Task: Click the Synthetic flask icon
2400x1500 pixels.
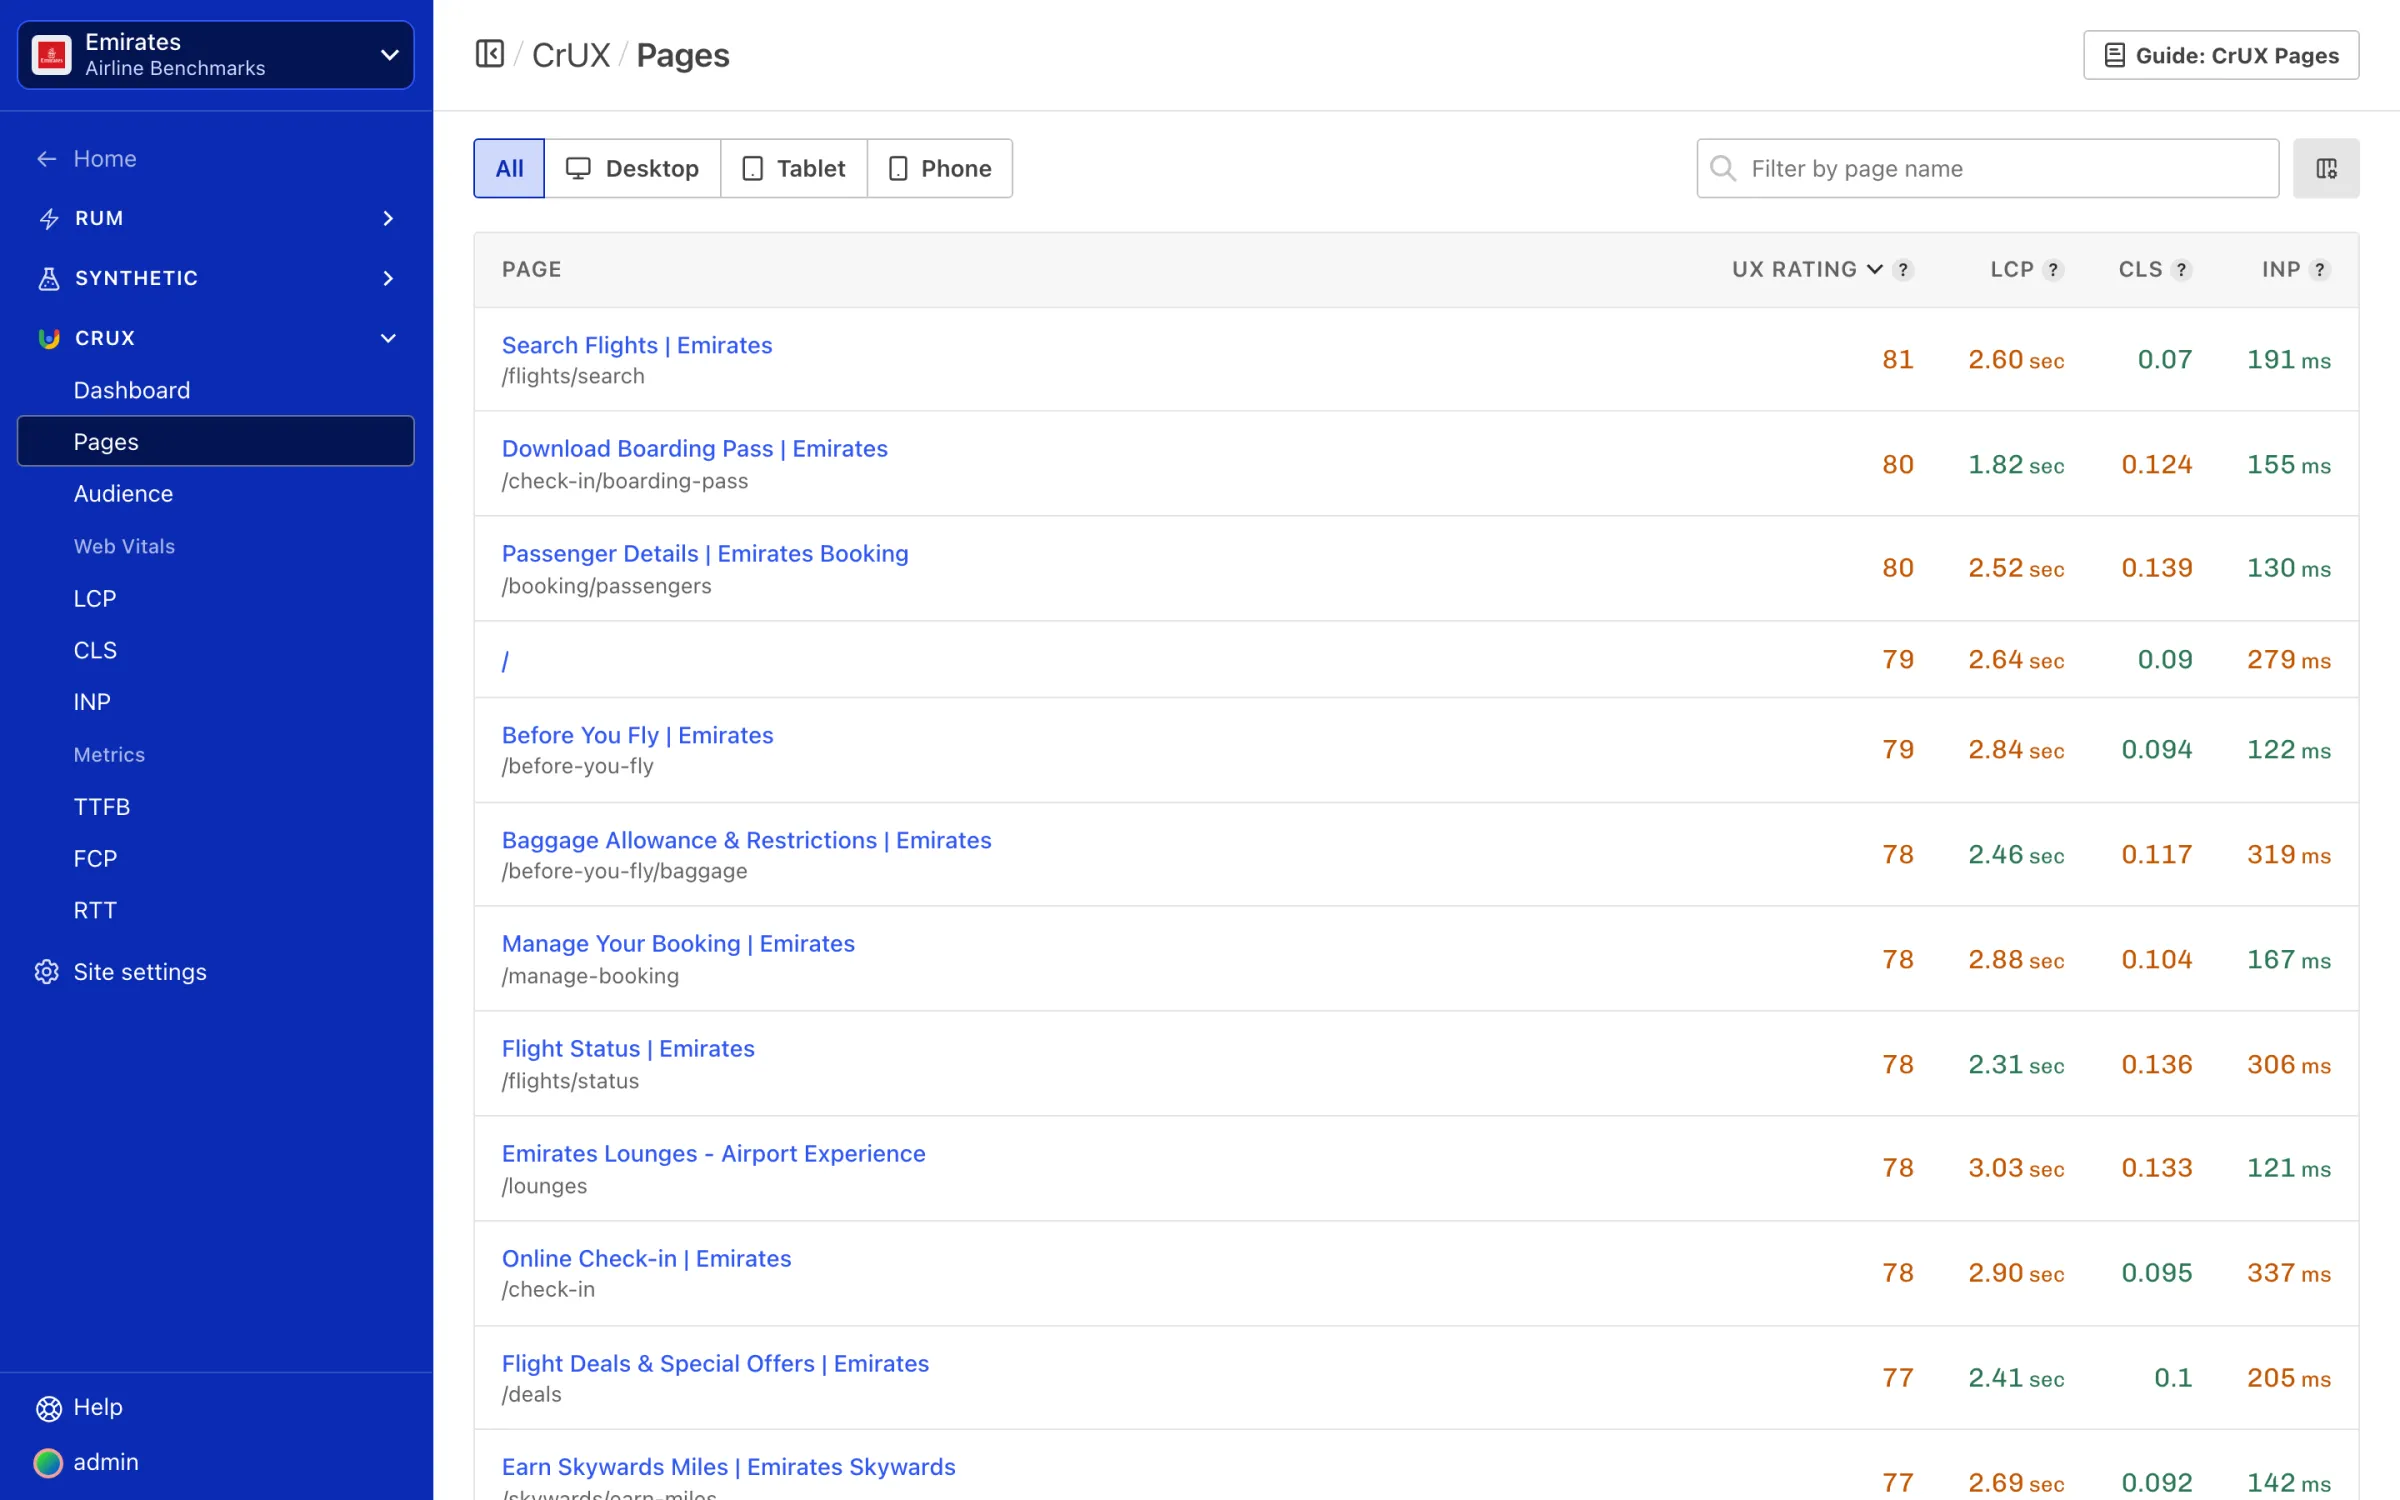Action: [48, 279]
